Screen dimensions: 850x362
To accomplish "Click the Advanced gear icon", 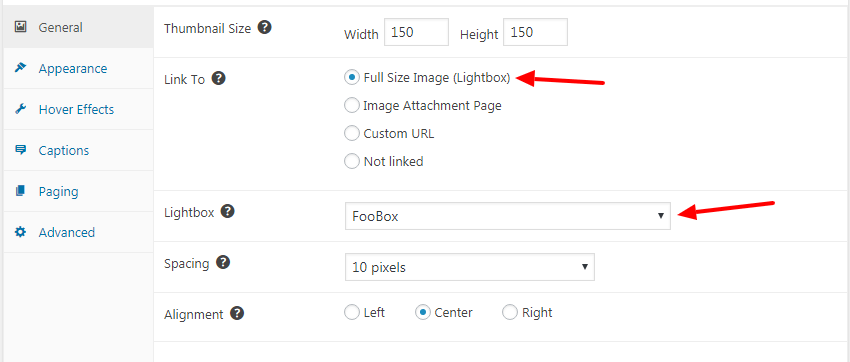I will pyautogui.click(x=21, y=232).
